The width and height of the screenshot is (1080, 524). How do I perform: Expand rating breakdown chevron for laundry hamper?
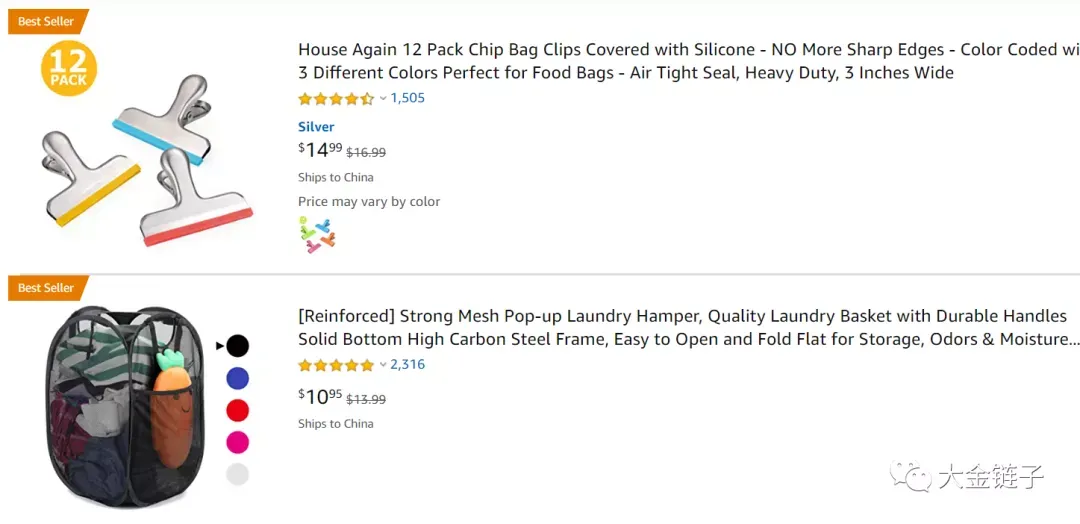(x=383, y=365)
